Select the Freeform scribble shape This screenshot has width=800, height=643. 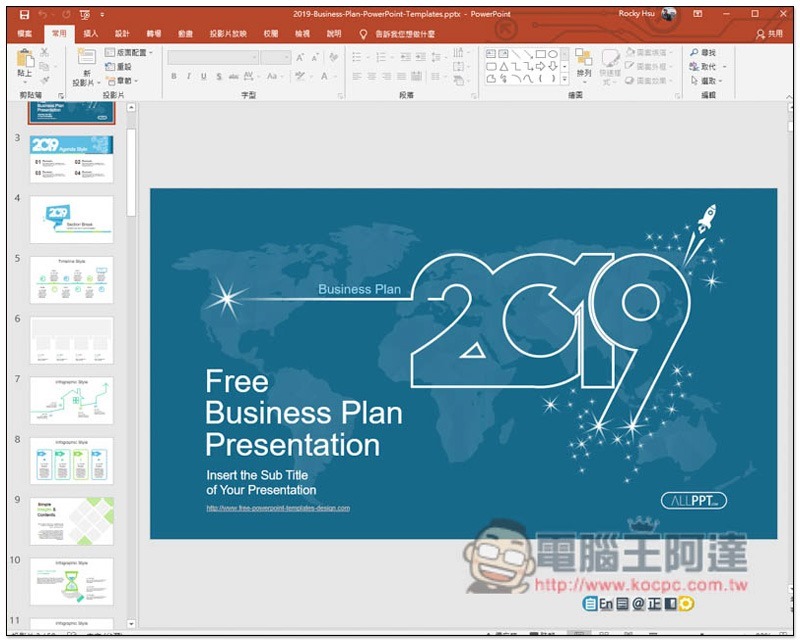[x=504, y=79]
